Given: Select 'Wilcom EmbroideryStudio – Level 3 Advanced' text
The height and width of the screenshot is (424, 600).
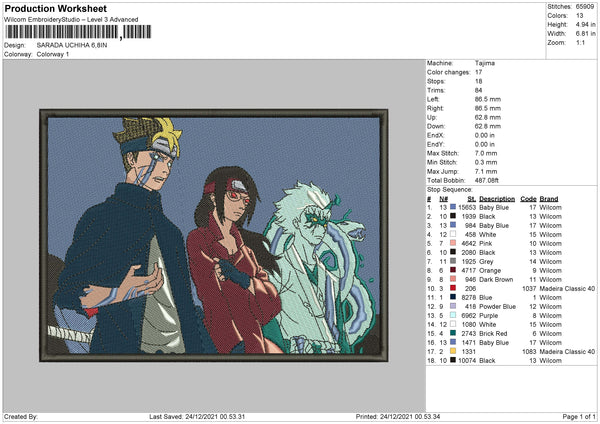Looking at the screenshot, I should [x=71, y=20].
